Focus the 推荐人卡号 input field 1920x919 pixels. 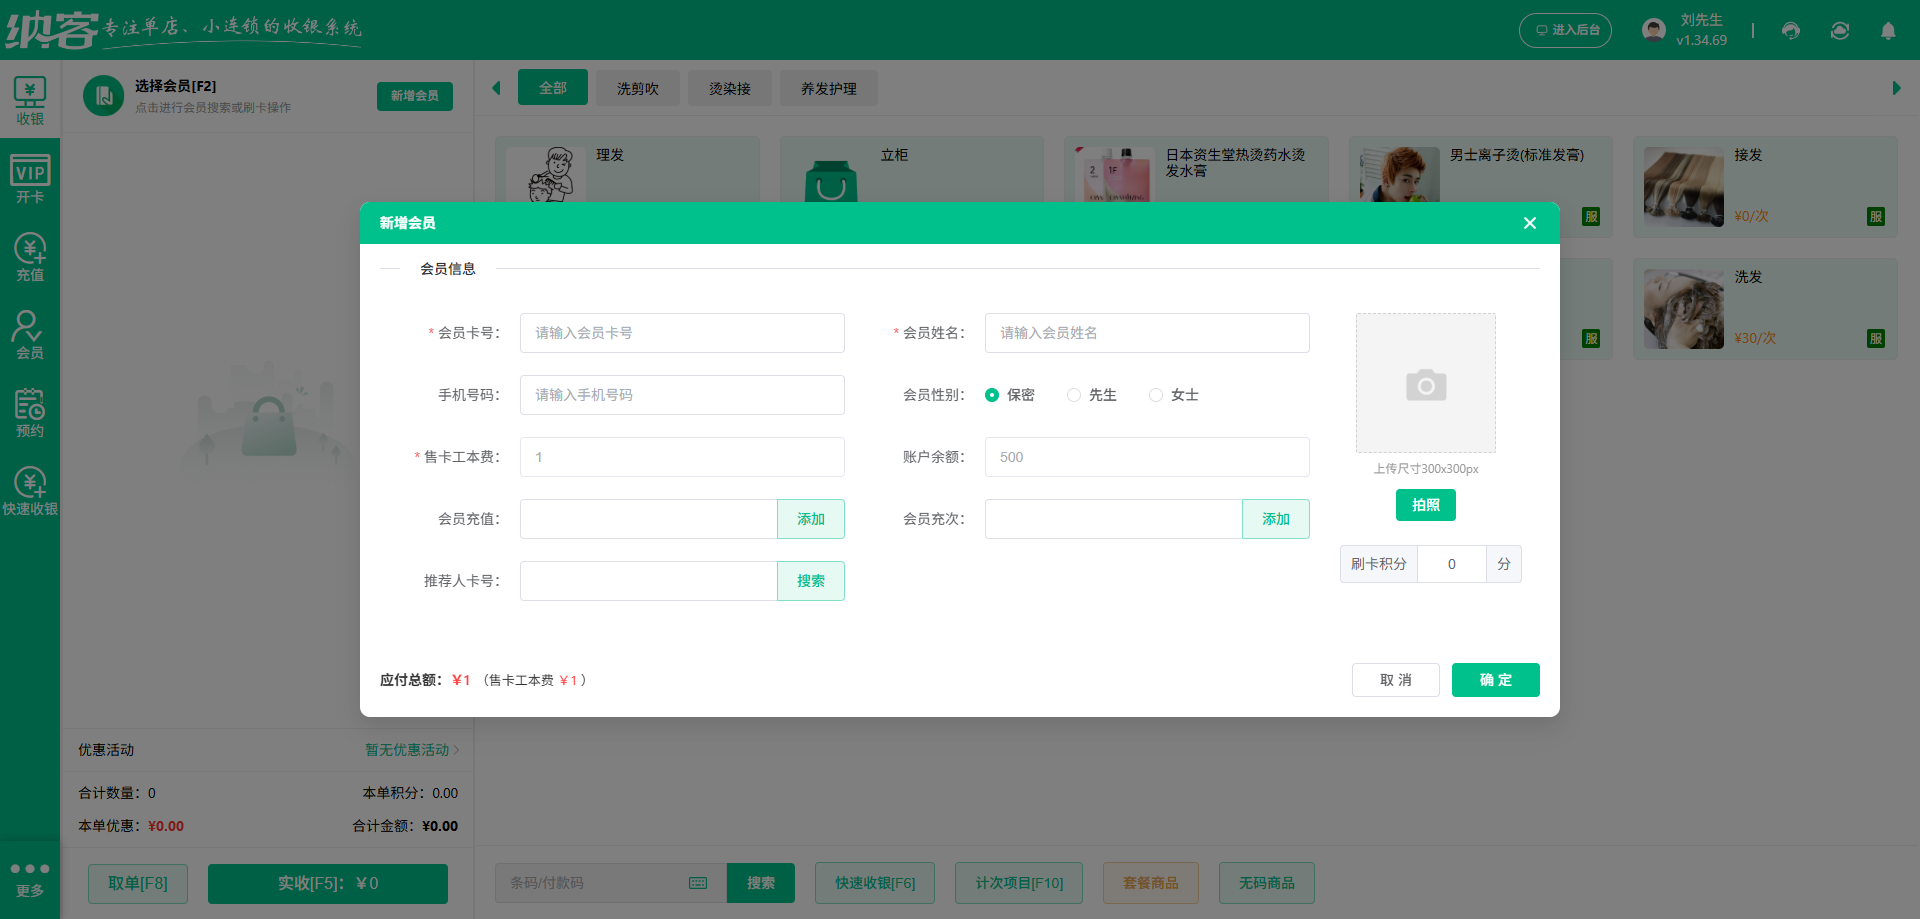(x=649, y=581)
